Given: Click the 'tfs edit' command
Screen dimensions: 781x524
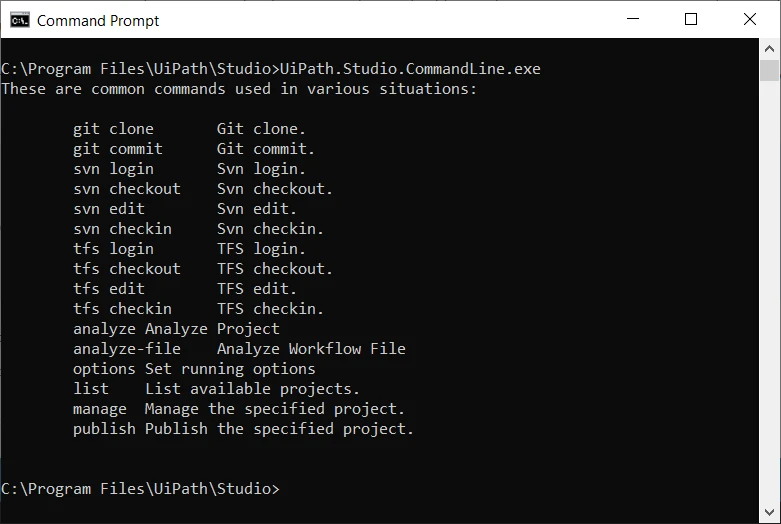Looking at the screenshot, I should point(109,288).
